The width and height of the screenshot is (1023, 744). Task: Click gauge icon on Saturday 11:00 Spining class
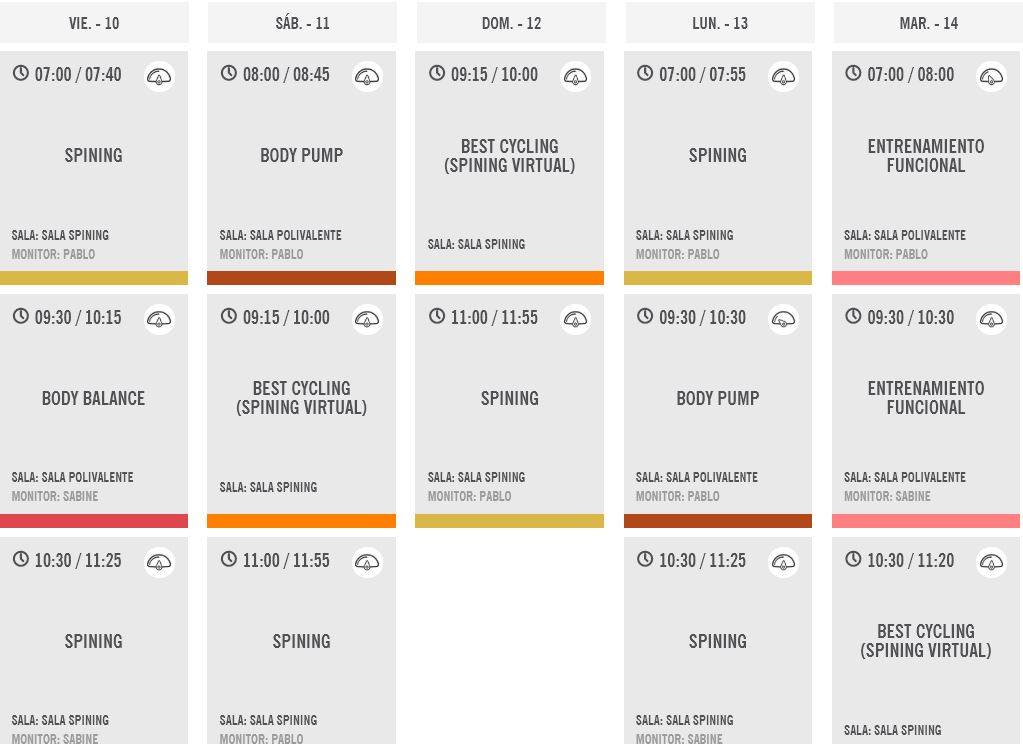tap(367, 562)
